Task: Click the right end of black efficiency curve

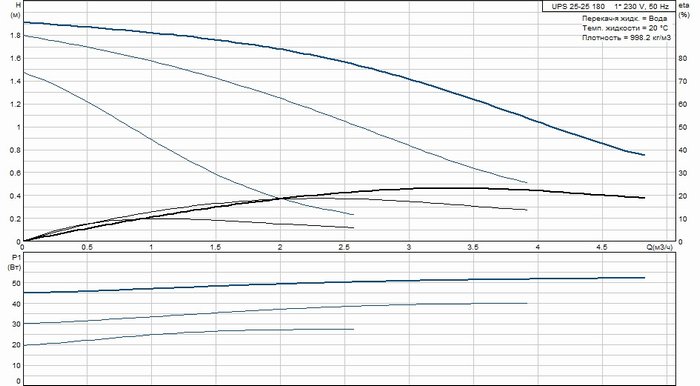Action: [644, 198]
